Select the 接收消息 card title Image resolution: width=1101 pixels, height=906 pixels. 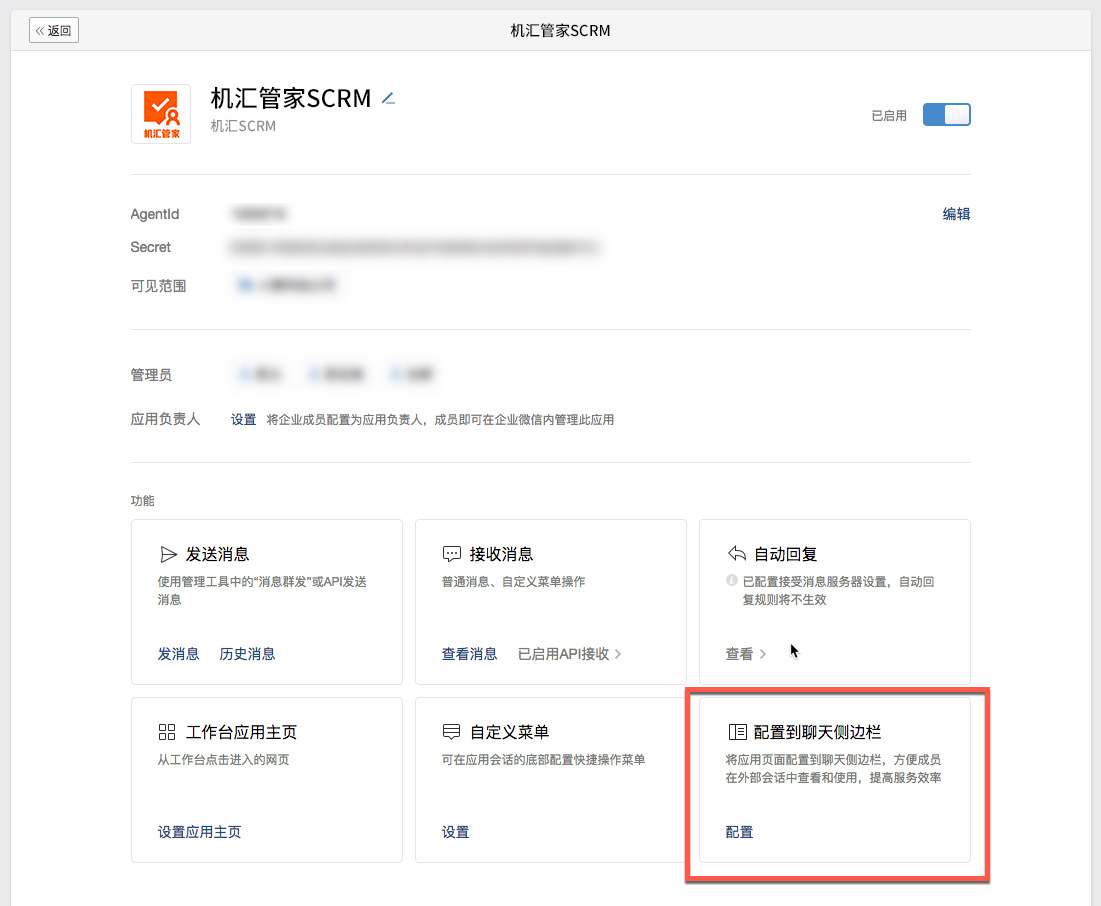click(x=501, y=554)
